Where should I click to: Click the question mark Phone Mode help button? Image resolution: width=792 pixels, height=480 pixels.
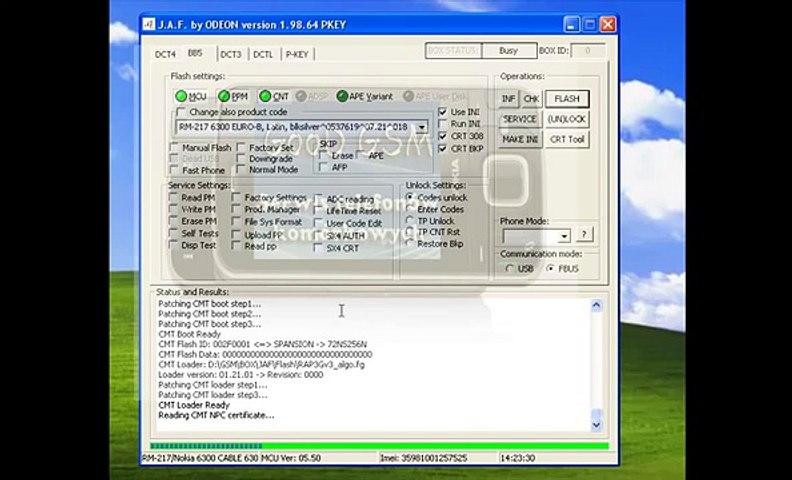coord(584,234)
